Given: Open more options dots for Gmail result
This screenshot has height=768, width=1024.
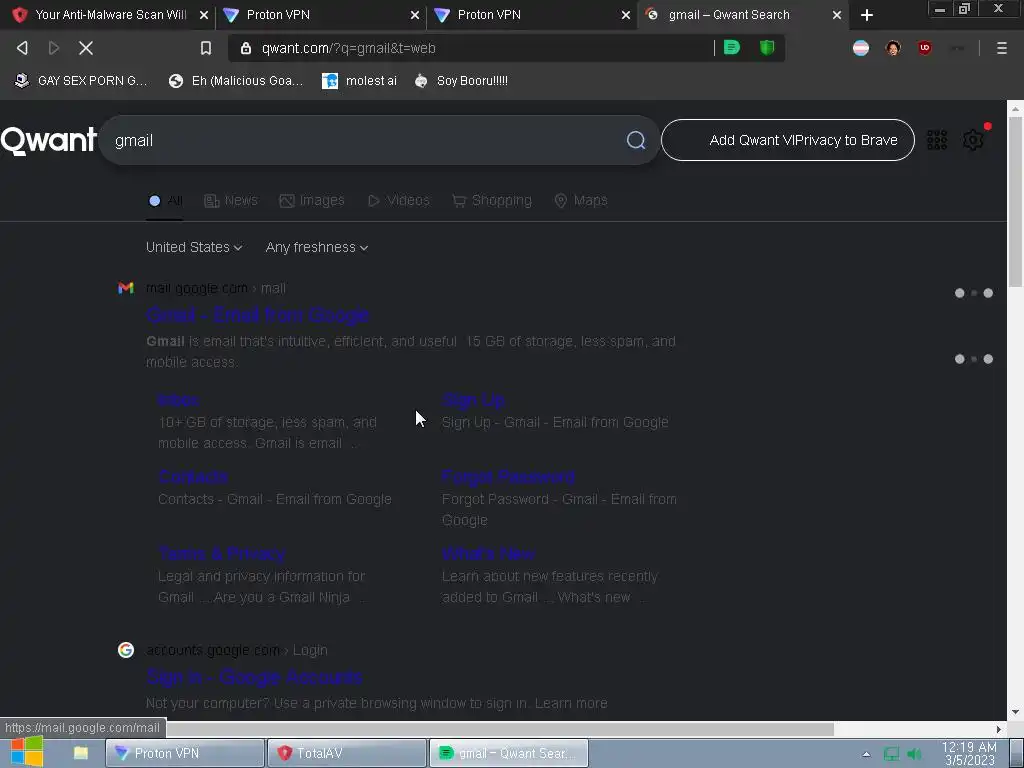Looking at the screenshot, I should point(973,293).
